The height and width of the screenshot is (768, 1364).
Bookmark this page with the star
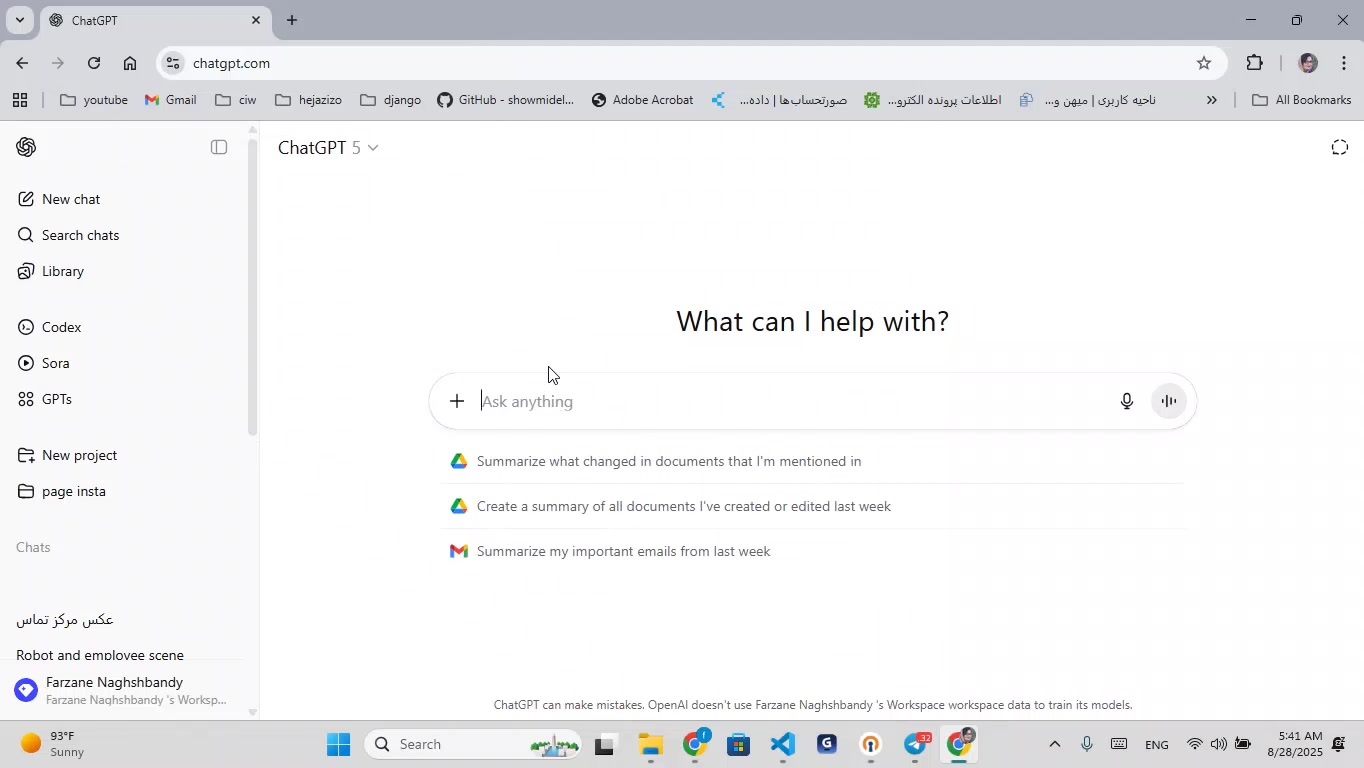coord(1204,63)
